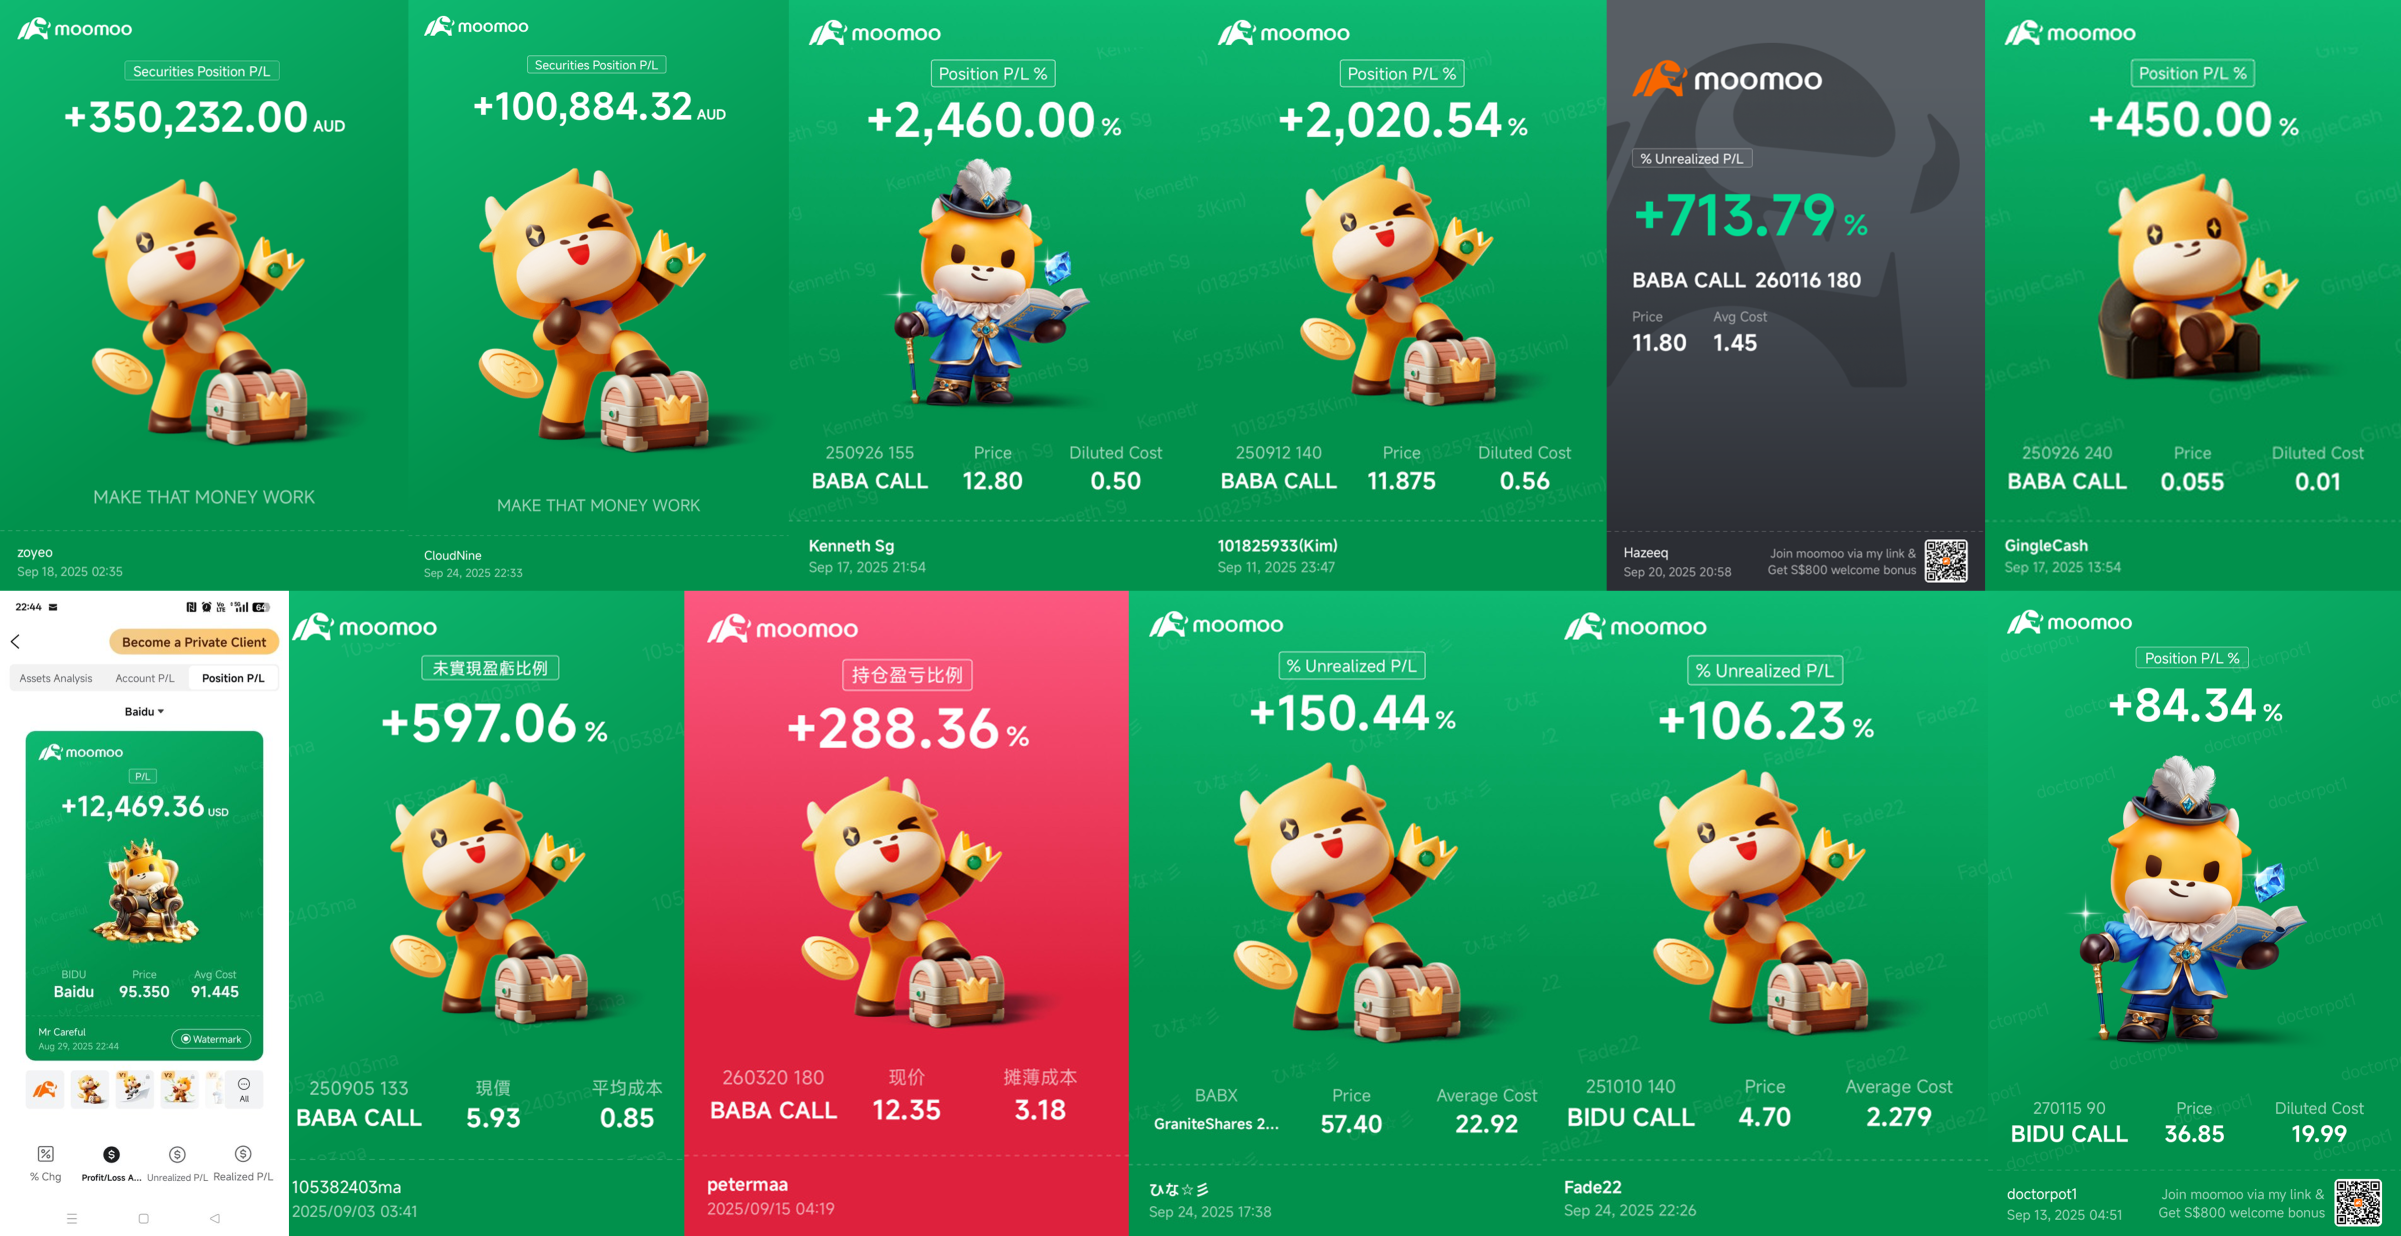This screenshot has width=2401, height=1236.
Task: Toggle the Watermark option on share card
Action: (211, 1039)
